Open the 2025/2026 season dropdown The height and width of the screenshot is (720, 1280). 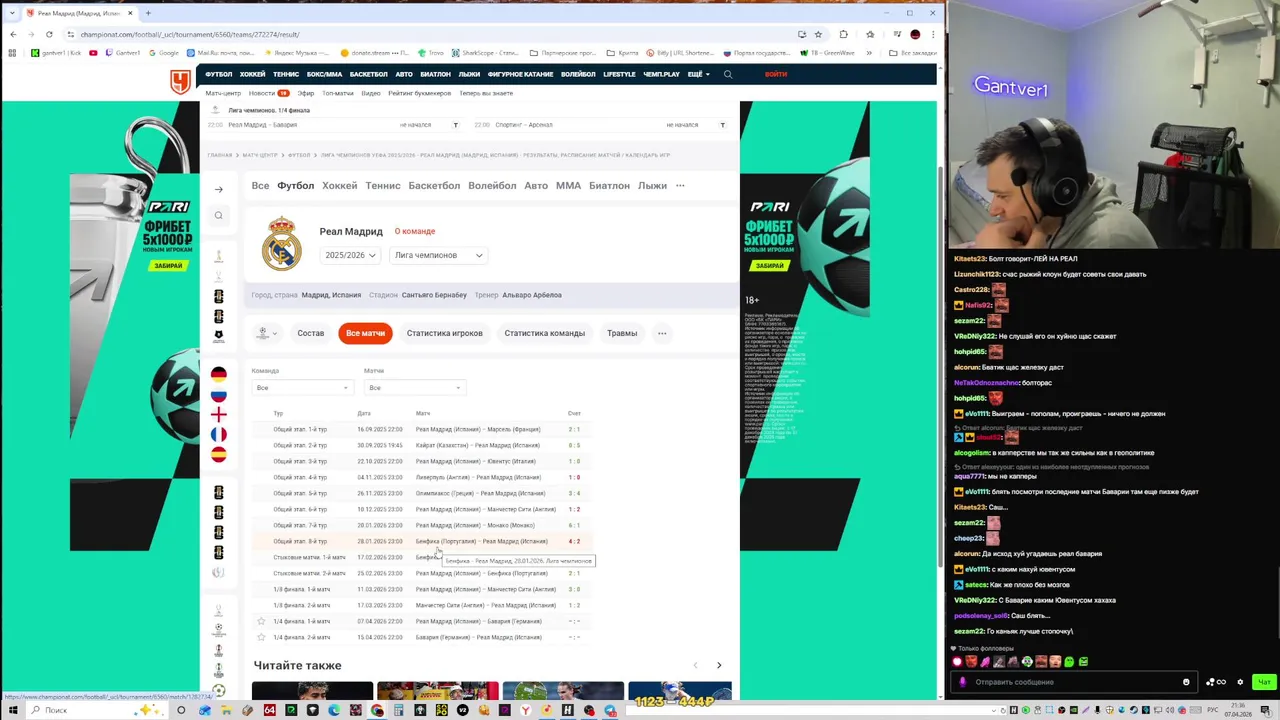[350, 255]
